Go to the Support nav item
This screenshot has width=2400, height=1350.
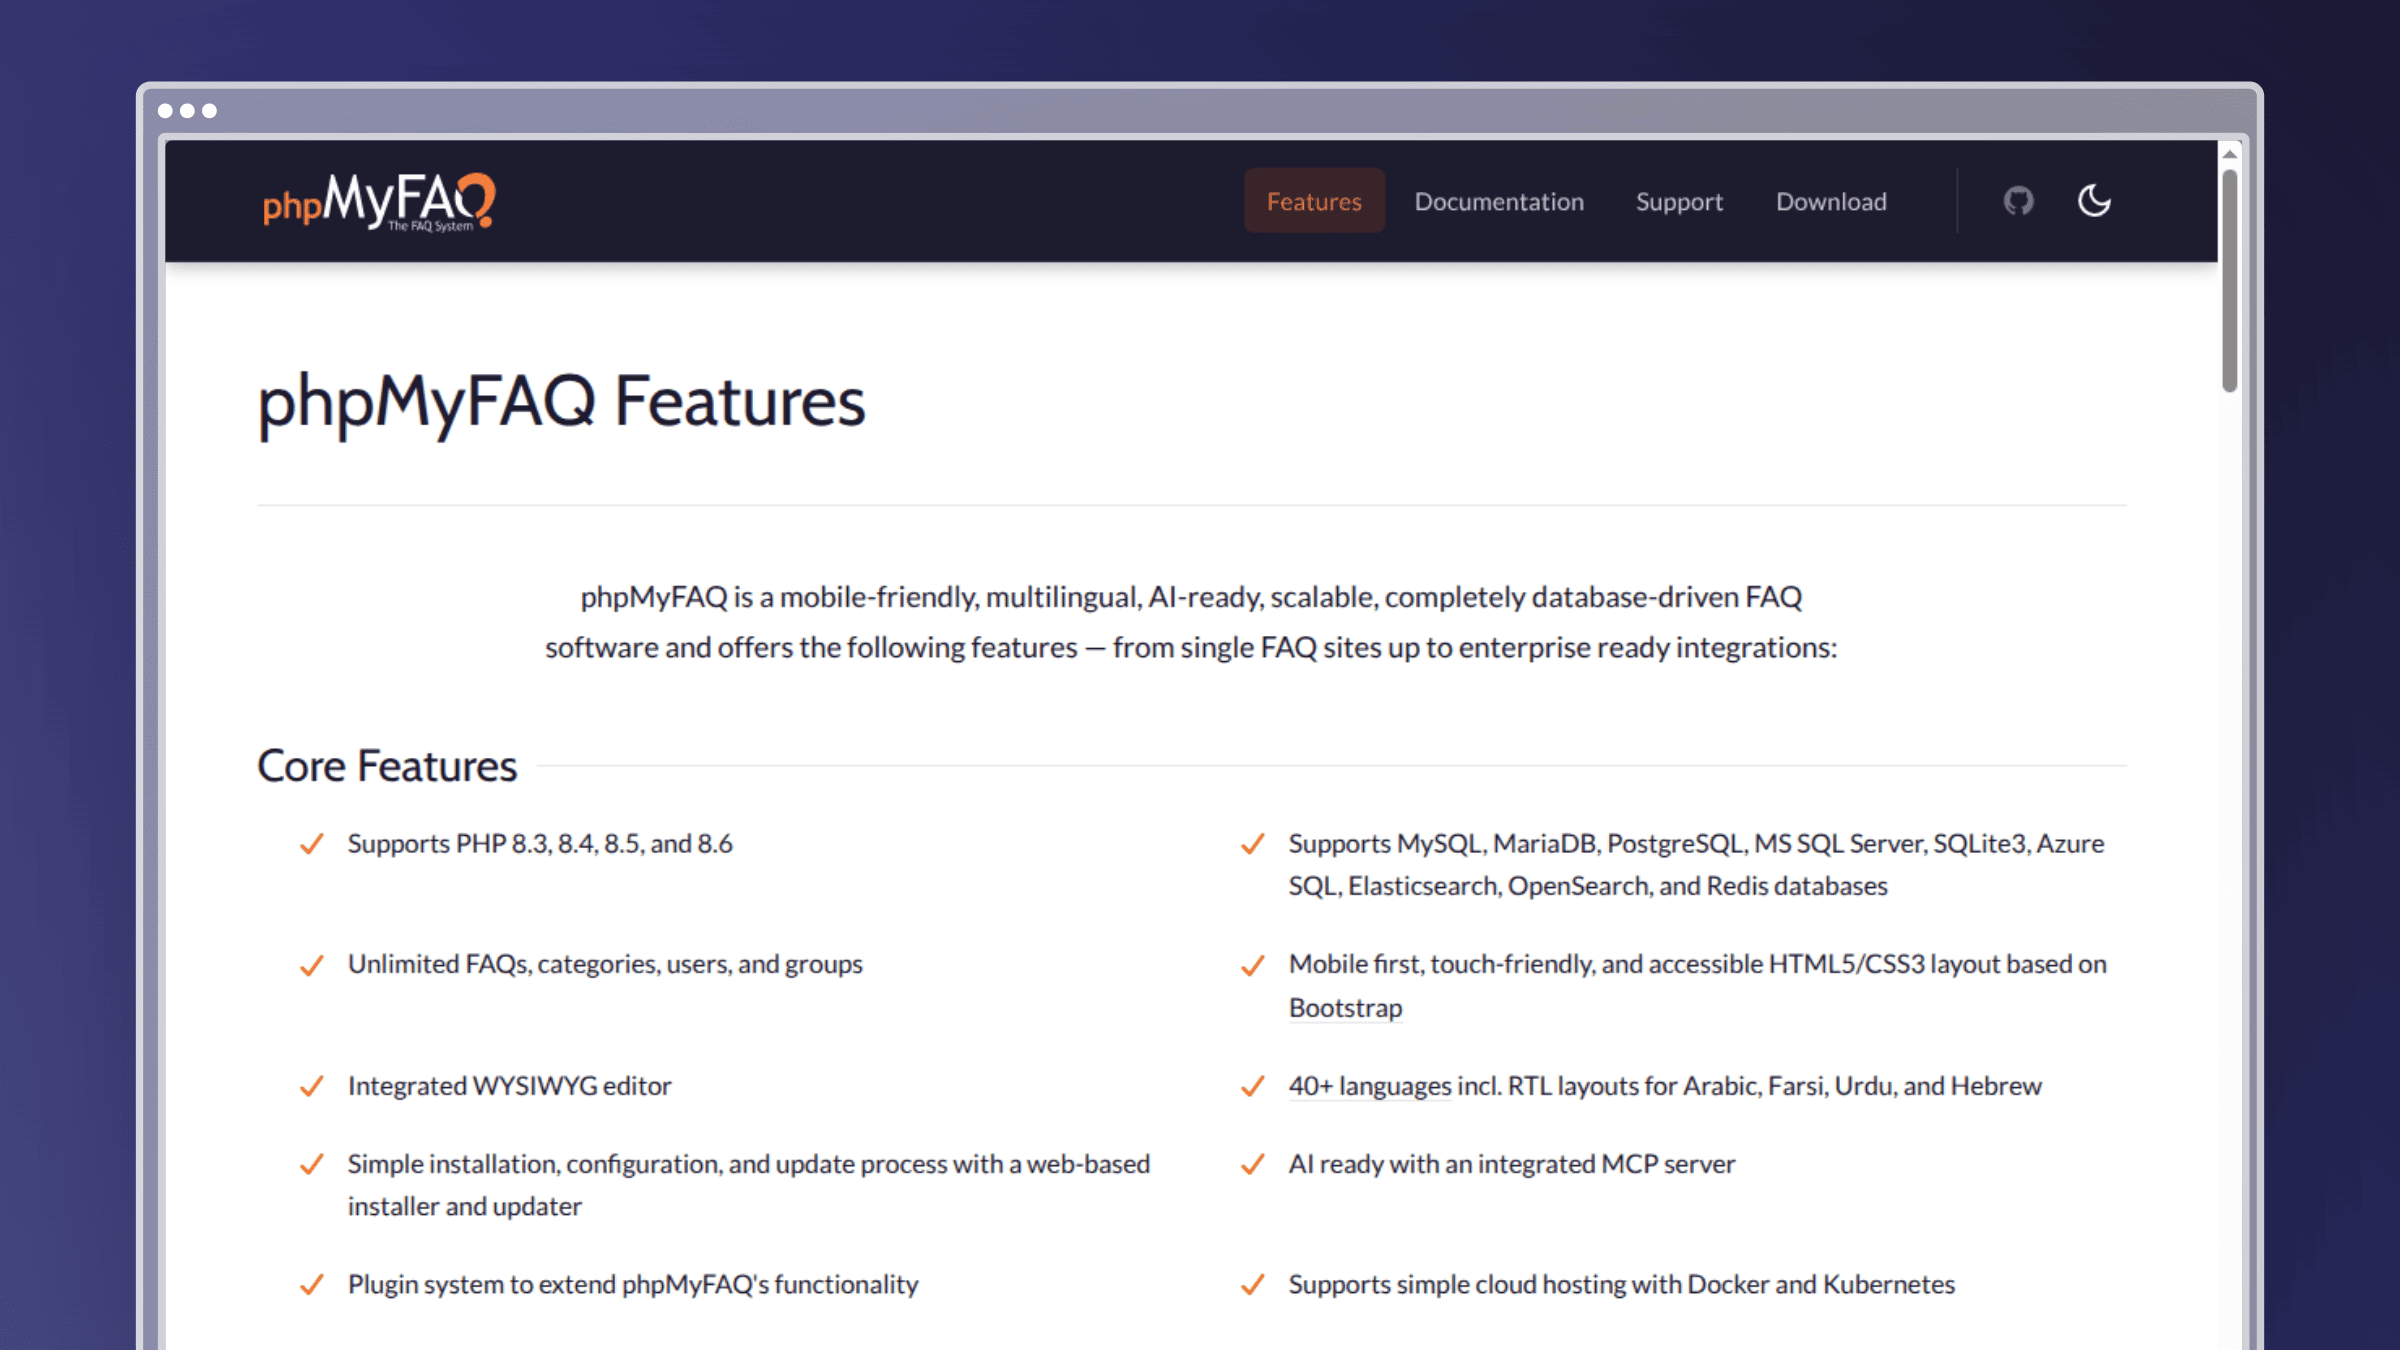pos(1679,201)
